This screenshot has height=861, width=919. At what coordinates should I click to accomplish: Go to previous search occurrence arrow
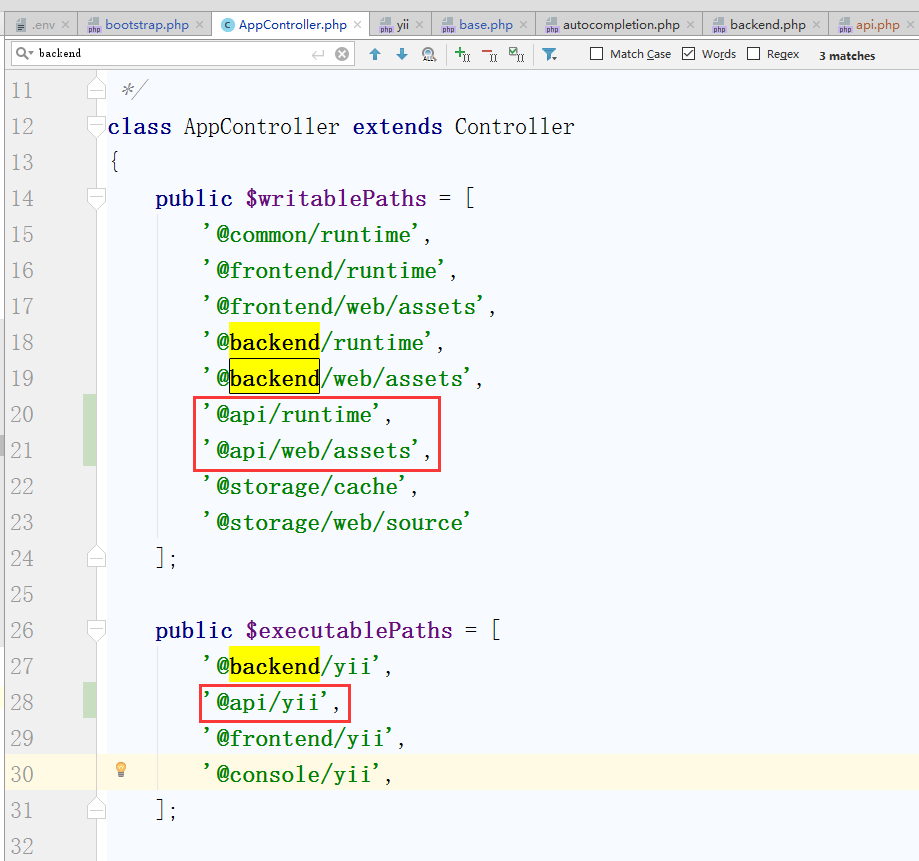(375, 54)
